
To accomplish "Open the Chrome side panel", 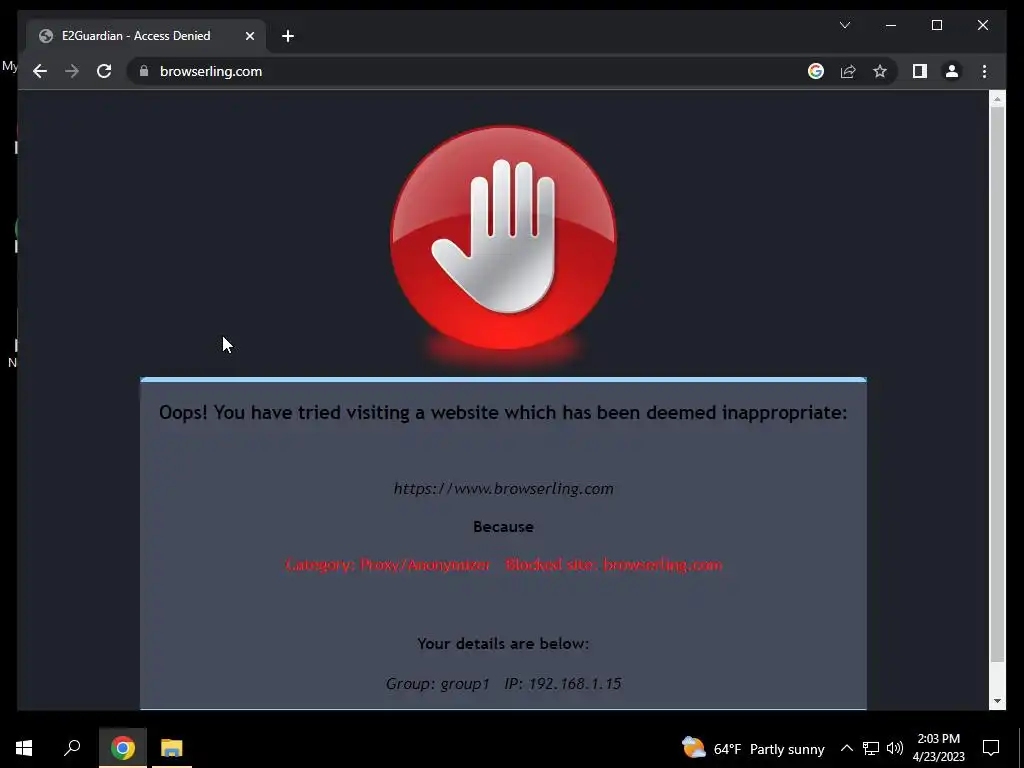I will pyautogui.click(x=920, y=71).
